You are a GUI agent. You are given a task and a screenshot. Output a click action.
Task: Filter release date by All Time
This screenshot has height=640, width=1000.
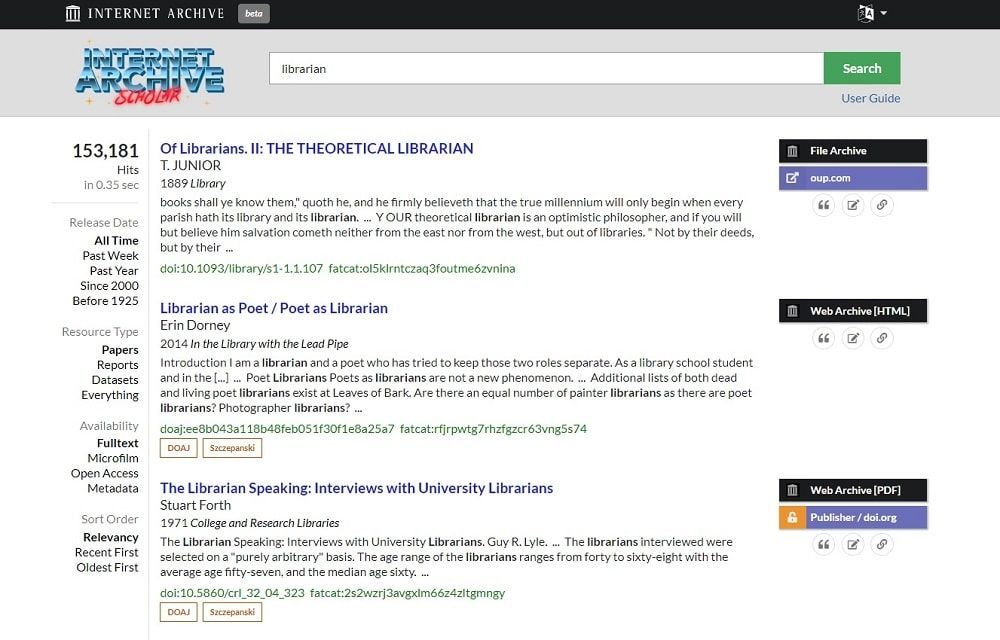[x=116, y=240]
